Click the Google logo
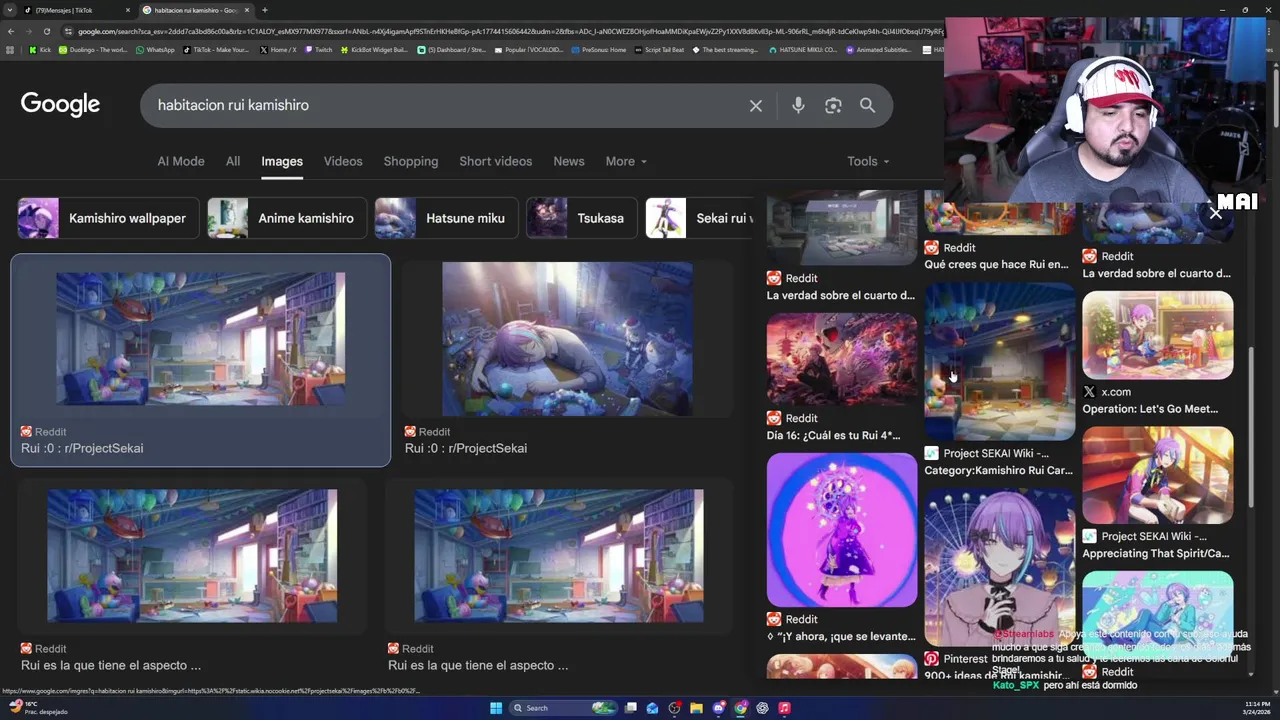The image size is (1280, 720). tap(60, 104)
